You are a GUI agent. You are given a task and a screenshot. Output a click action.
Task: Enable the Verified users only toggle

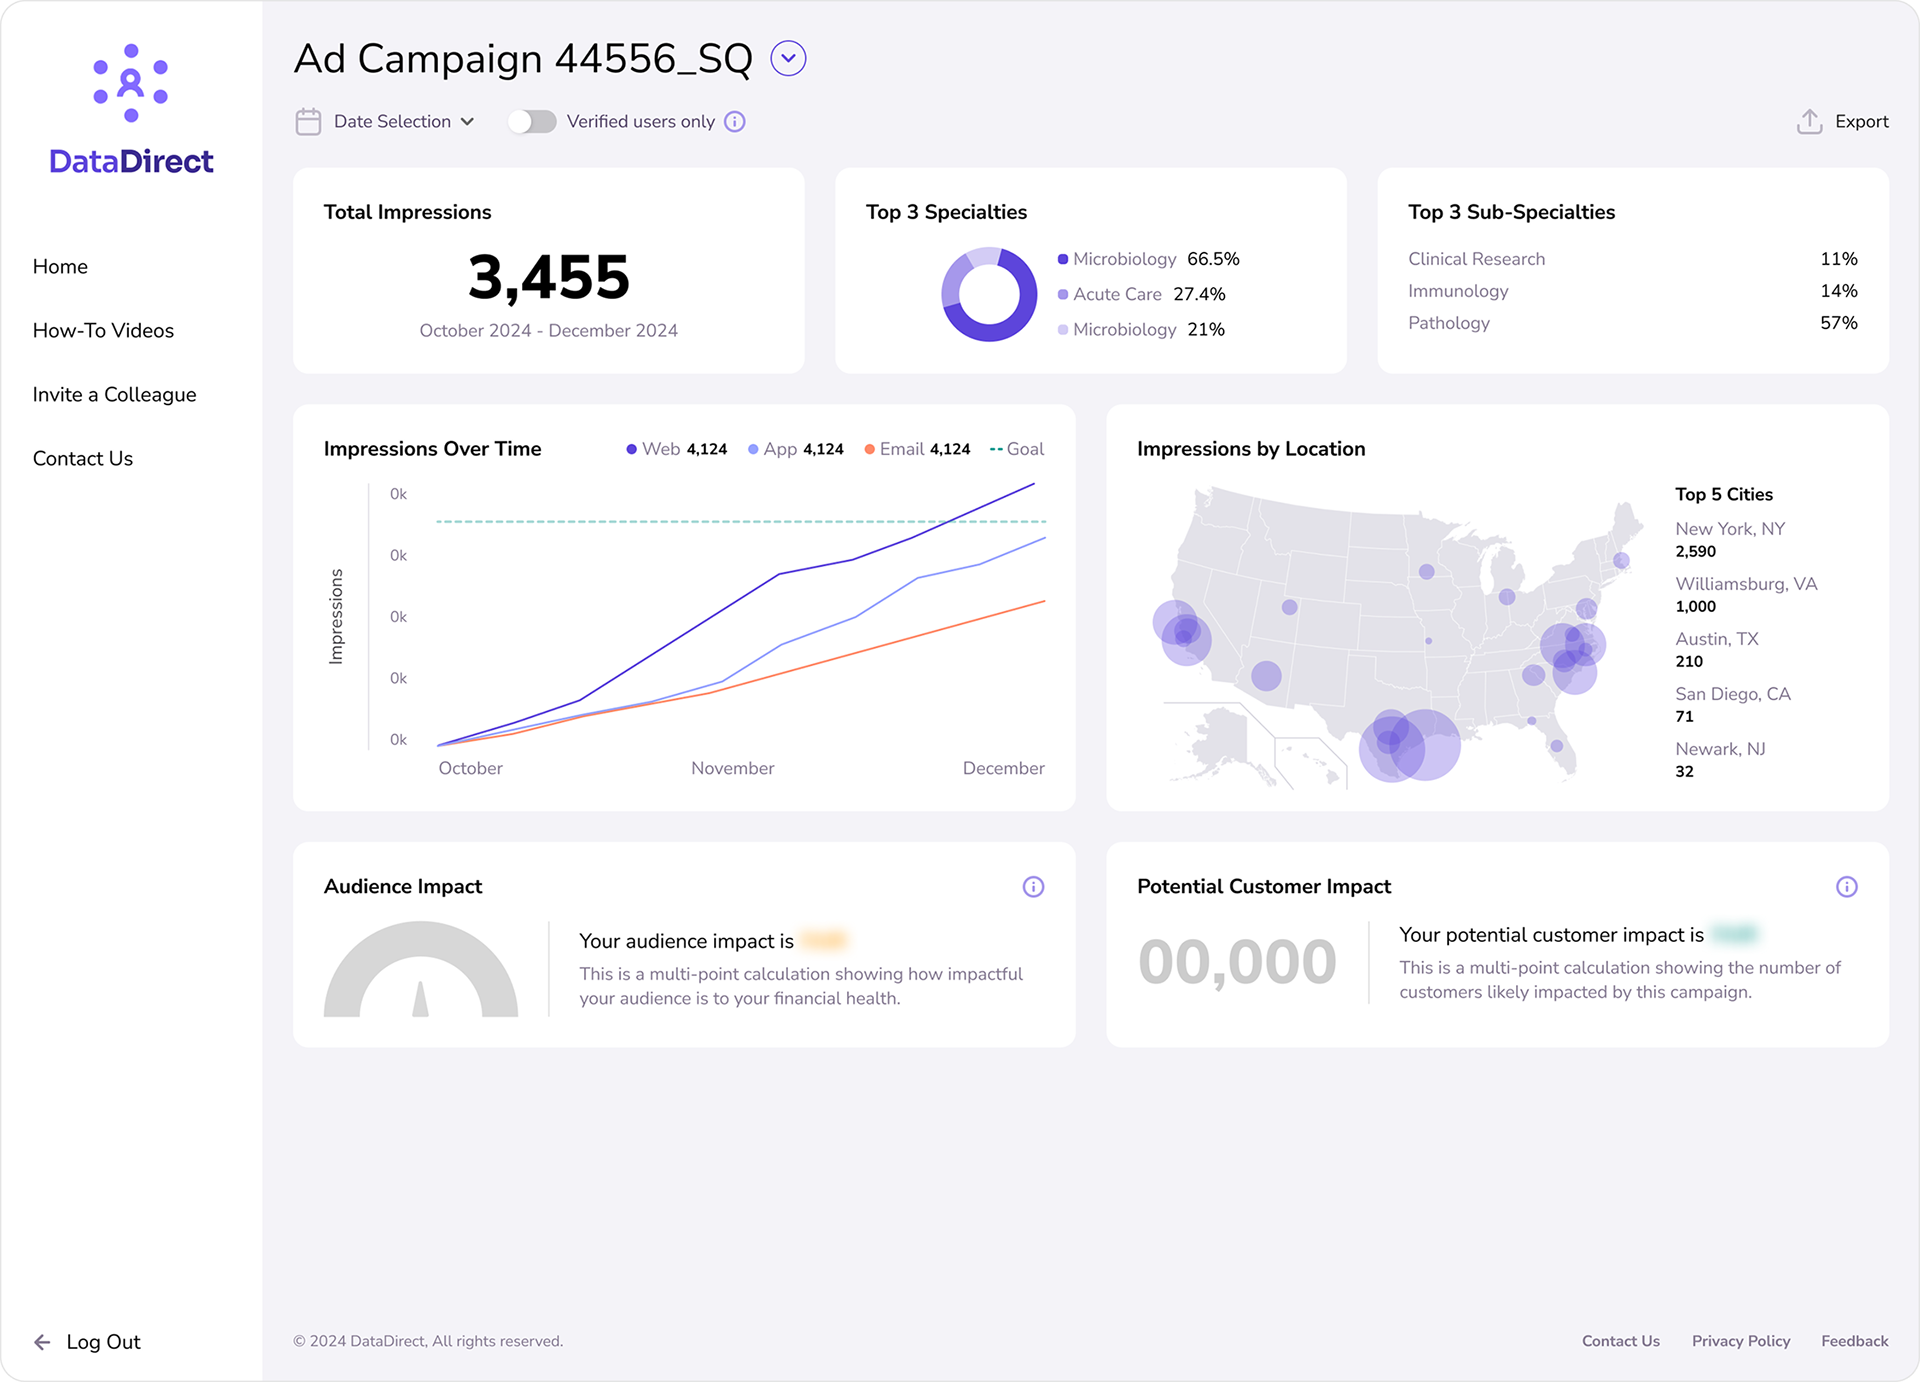[x=532, y=122]
